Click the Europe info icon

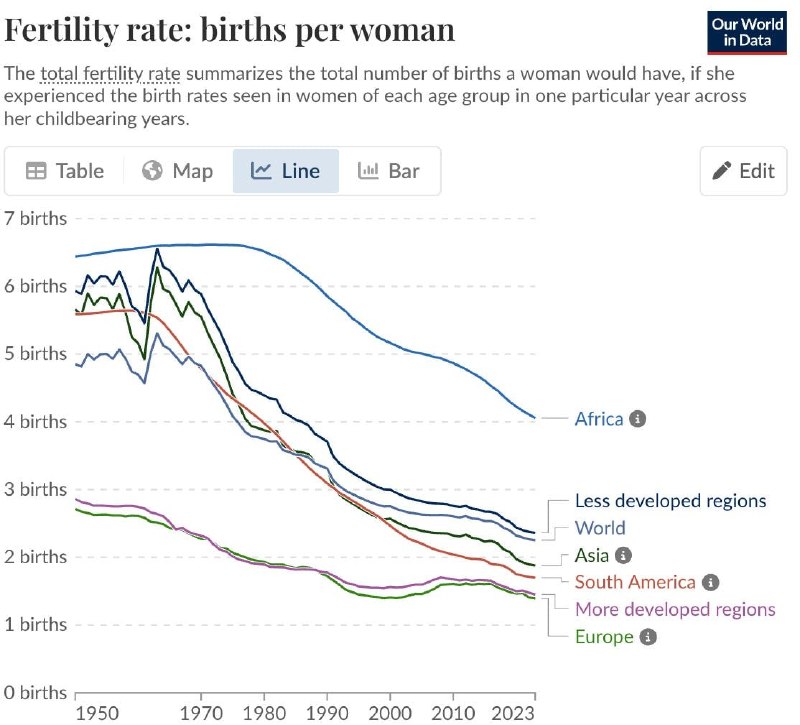648,637
